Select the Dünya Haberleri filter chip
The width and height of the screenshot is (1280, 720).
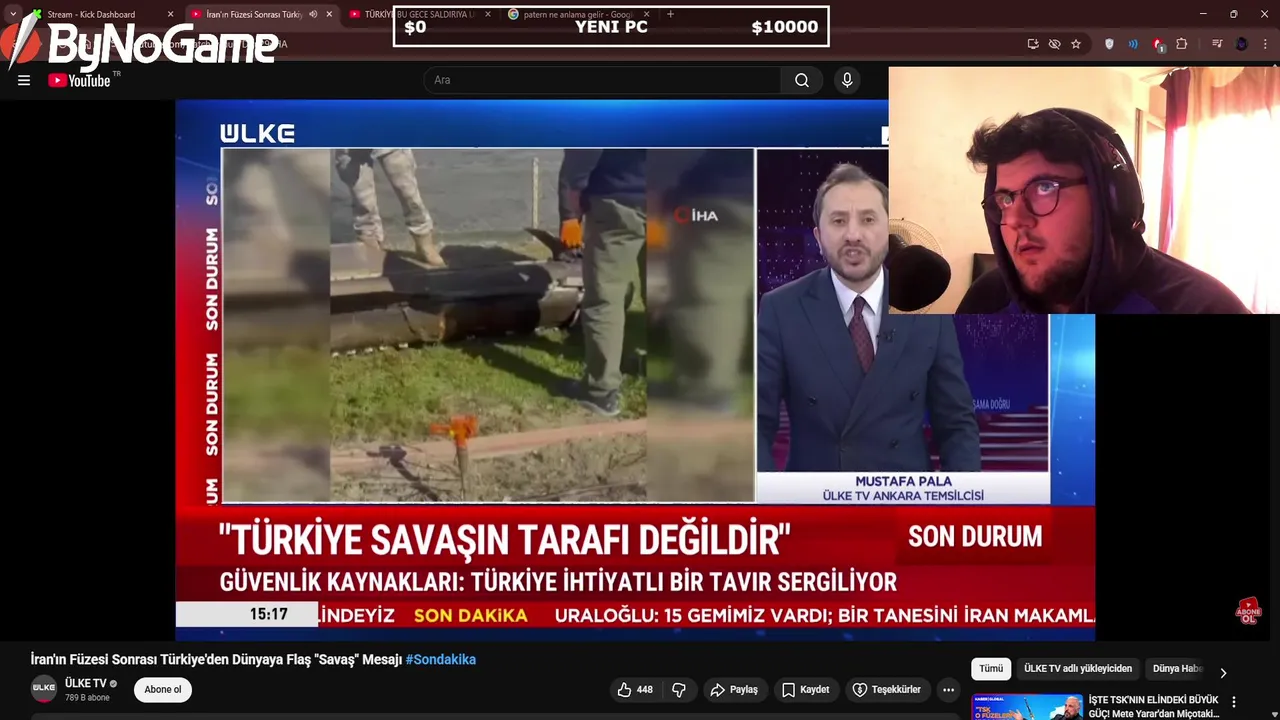coord(1177,668)
